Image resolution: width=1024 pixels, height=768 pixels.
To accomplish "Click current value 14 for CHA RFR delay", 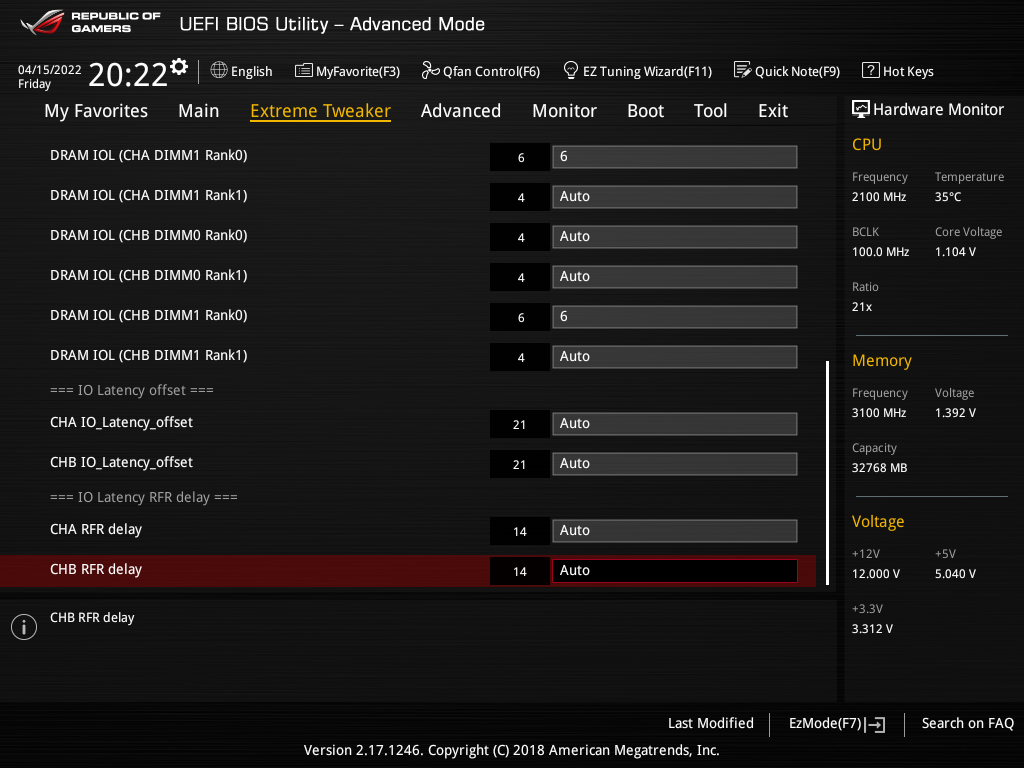I will click(x=519, y=532).
